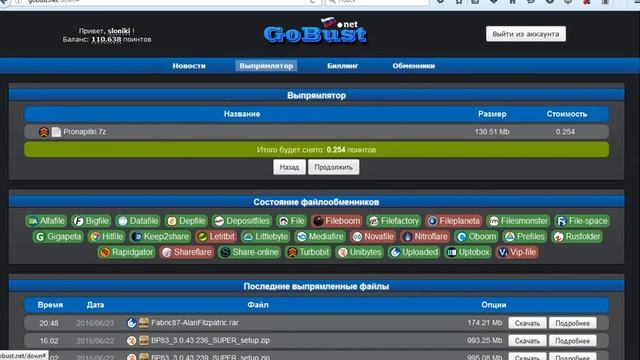The height and width of the screenshot is (360, 640).
Task: Select the Выпрямлятор tab
Action: [x=266, y=66]
